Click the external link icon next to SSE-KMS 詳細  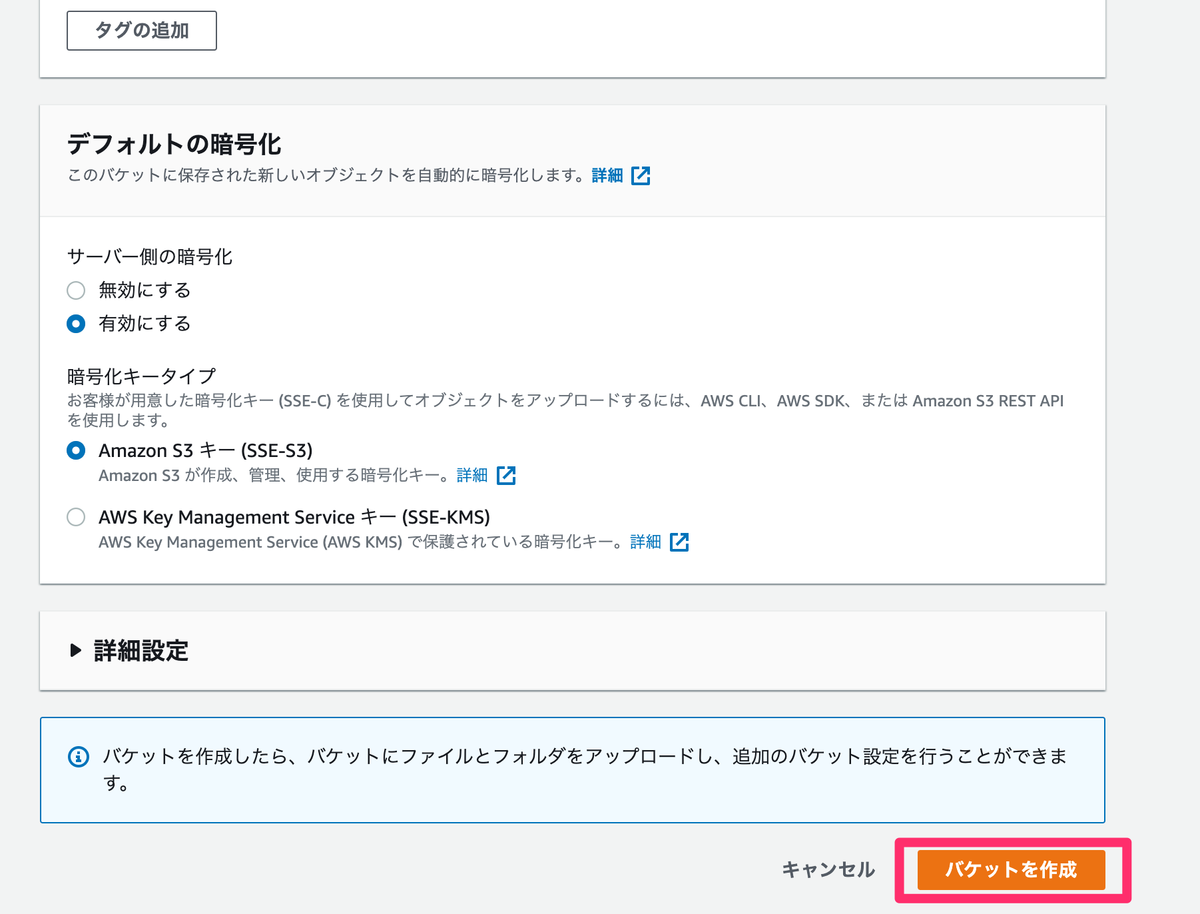tap(678, 542)
